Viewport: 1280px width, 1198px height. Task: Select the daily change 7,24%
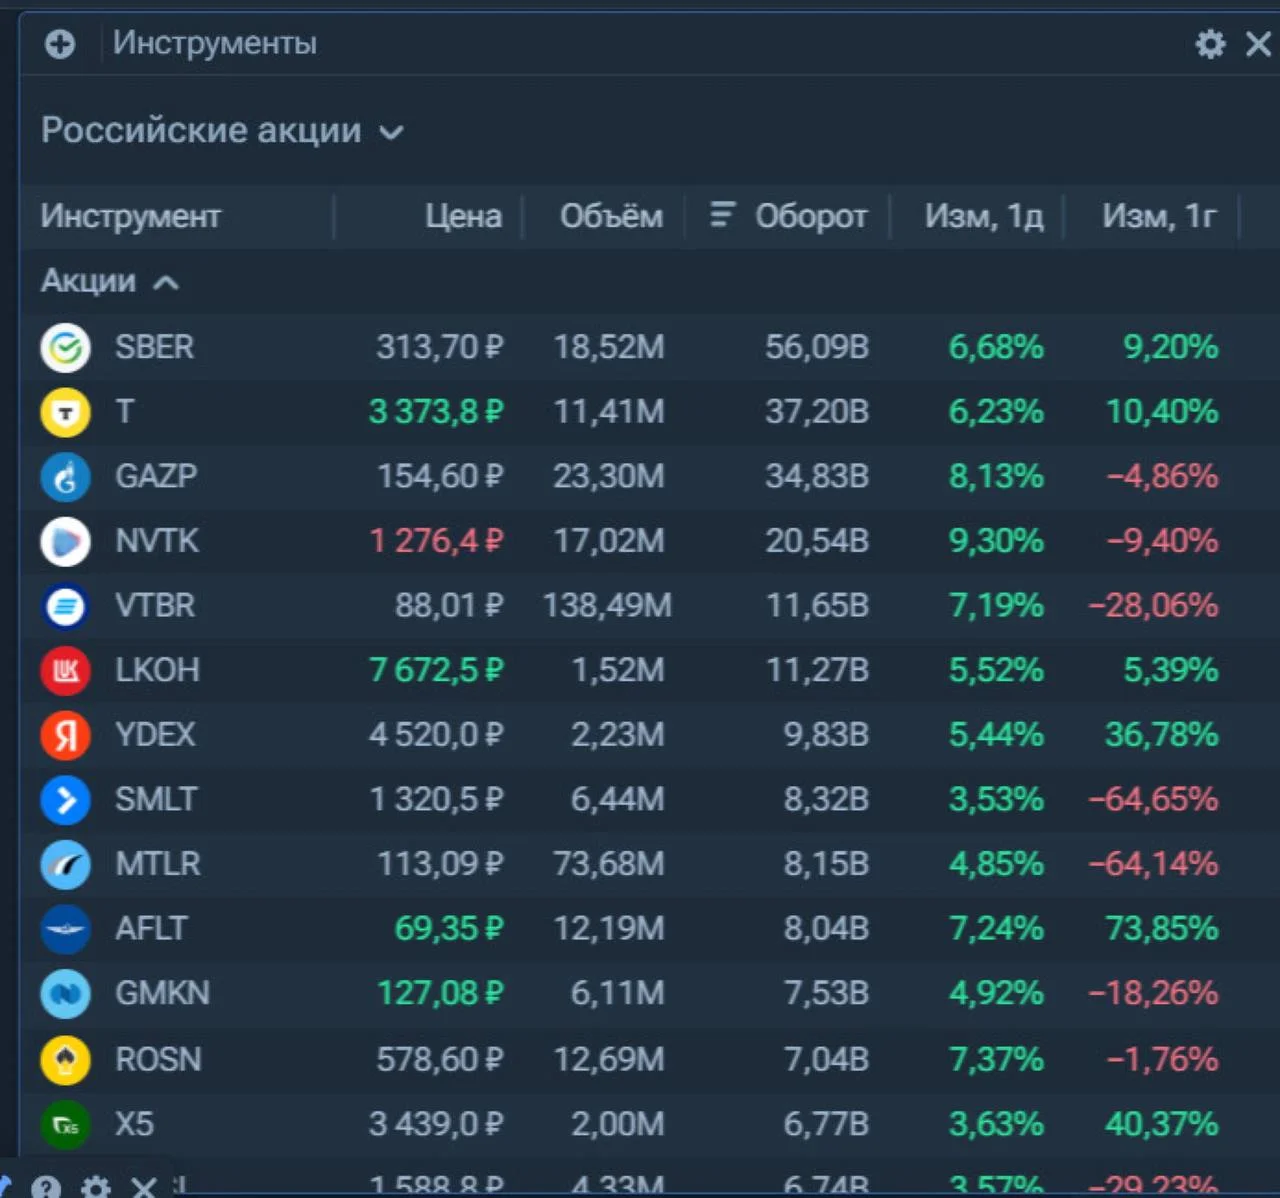click(x=996, y=928)
